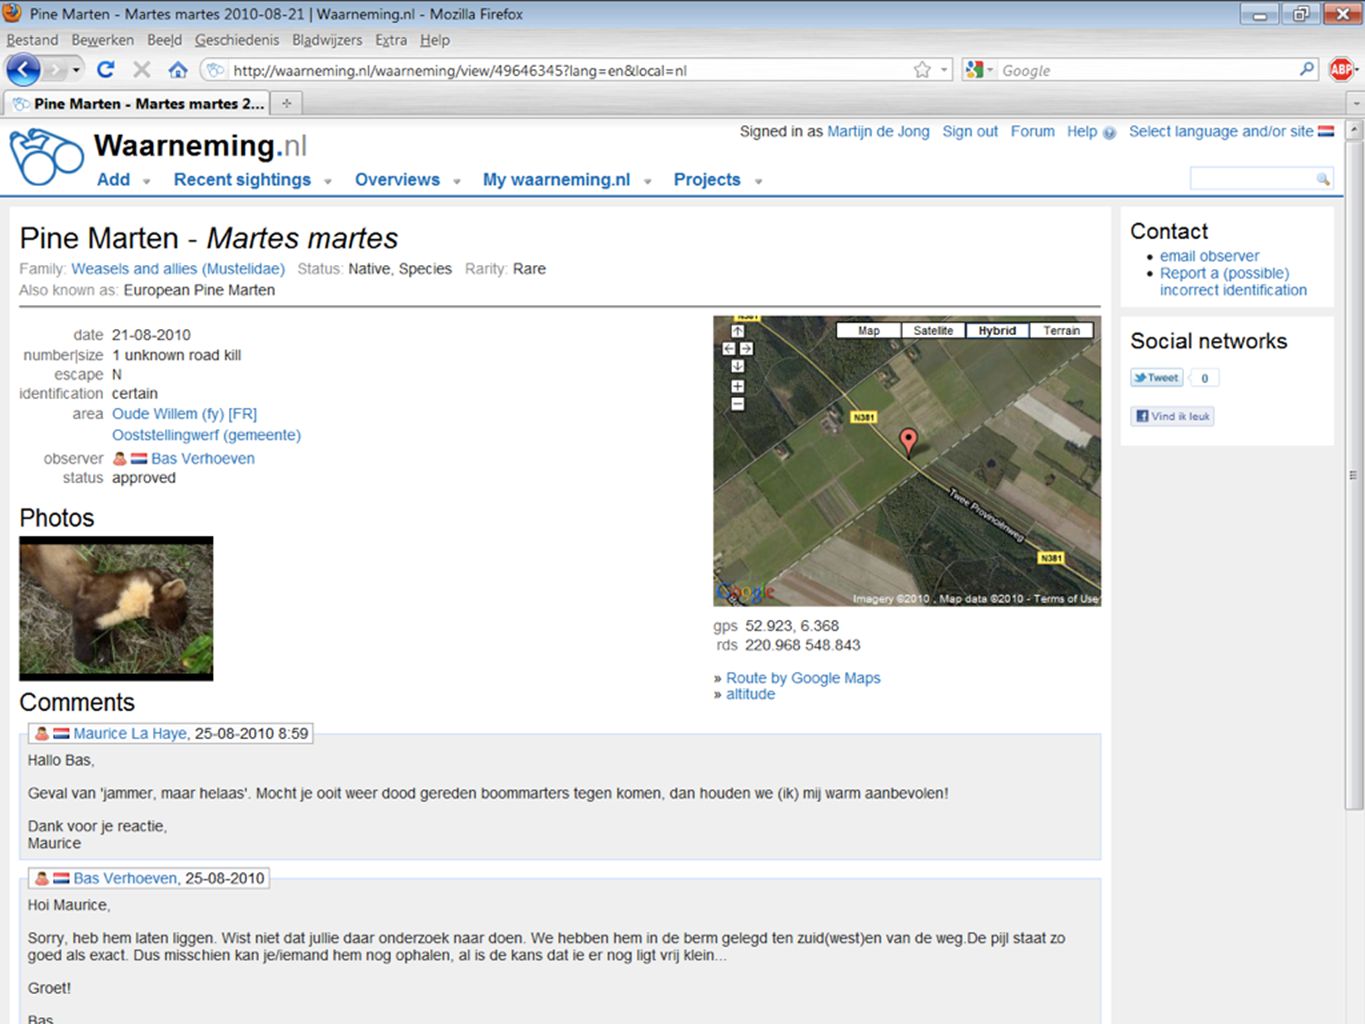1365x1024 pixels.
Task: Open Adblock Plus icon in toolbar
Action: [1341, 70]
